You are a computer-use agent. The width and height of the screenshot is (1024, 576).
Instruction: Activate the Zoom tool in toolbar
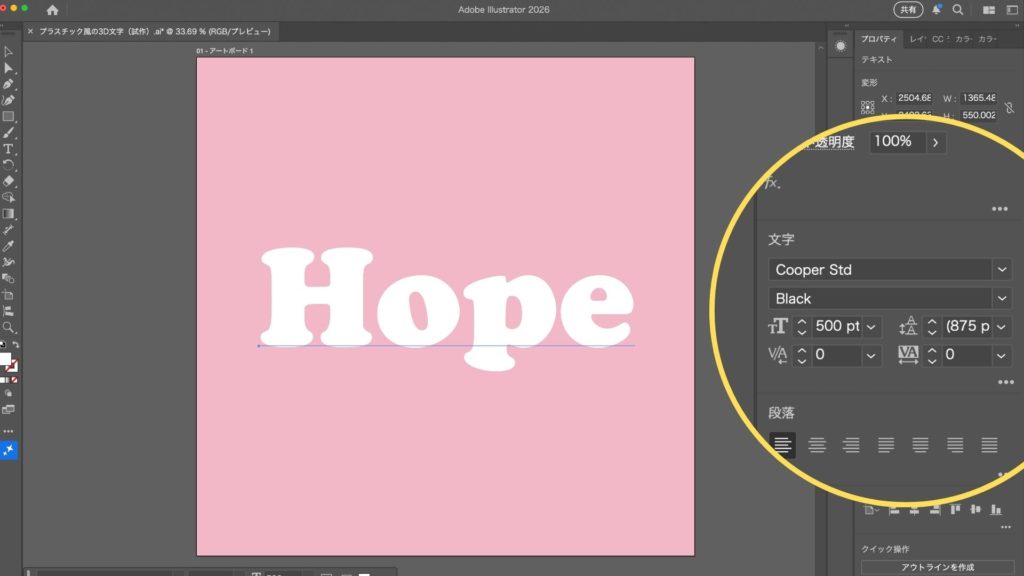(x=9, y=327)
